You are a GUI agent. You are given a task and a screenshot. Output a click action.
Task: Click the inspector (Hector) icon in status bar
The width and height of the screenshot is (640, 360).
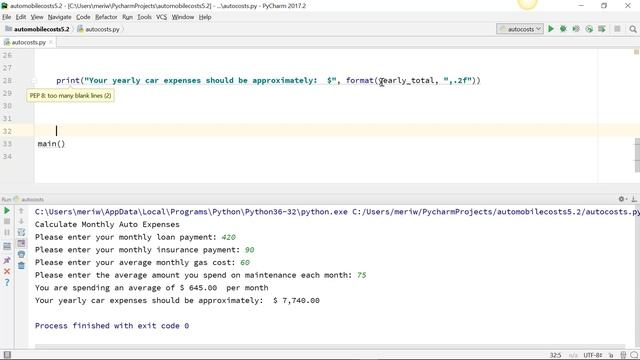tap(623, 355)
